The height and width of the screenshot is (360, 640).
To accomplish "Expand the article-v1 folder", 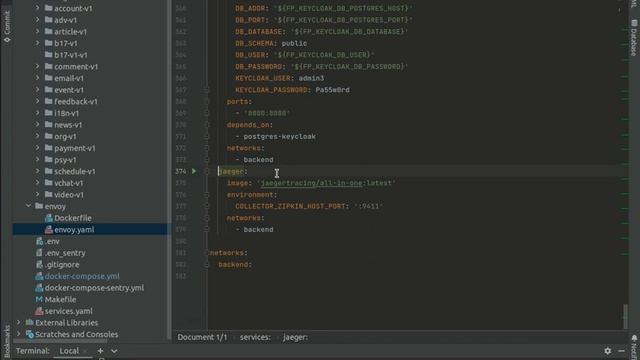I will click(38, 31).
